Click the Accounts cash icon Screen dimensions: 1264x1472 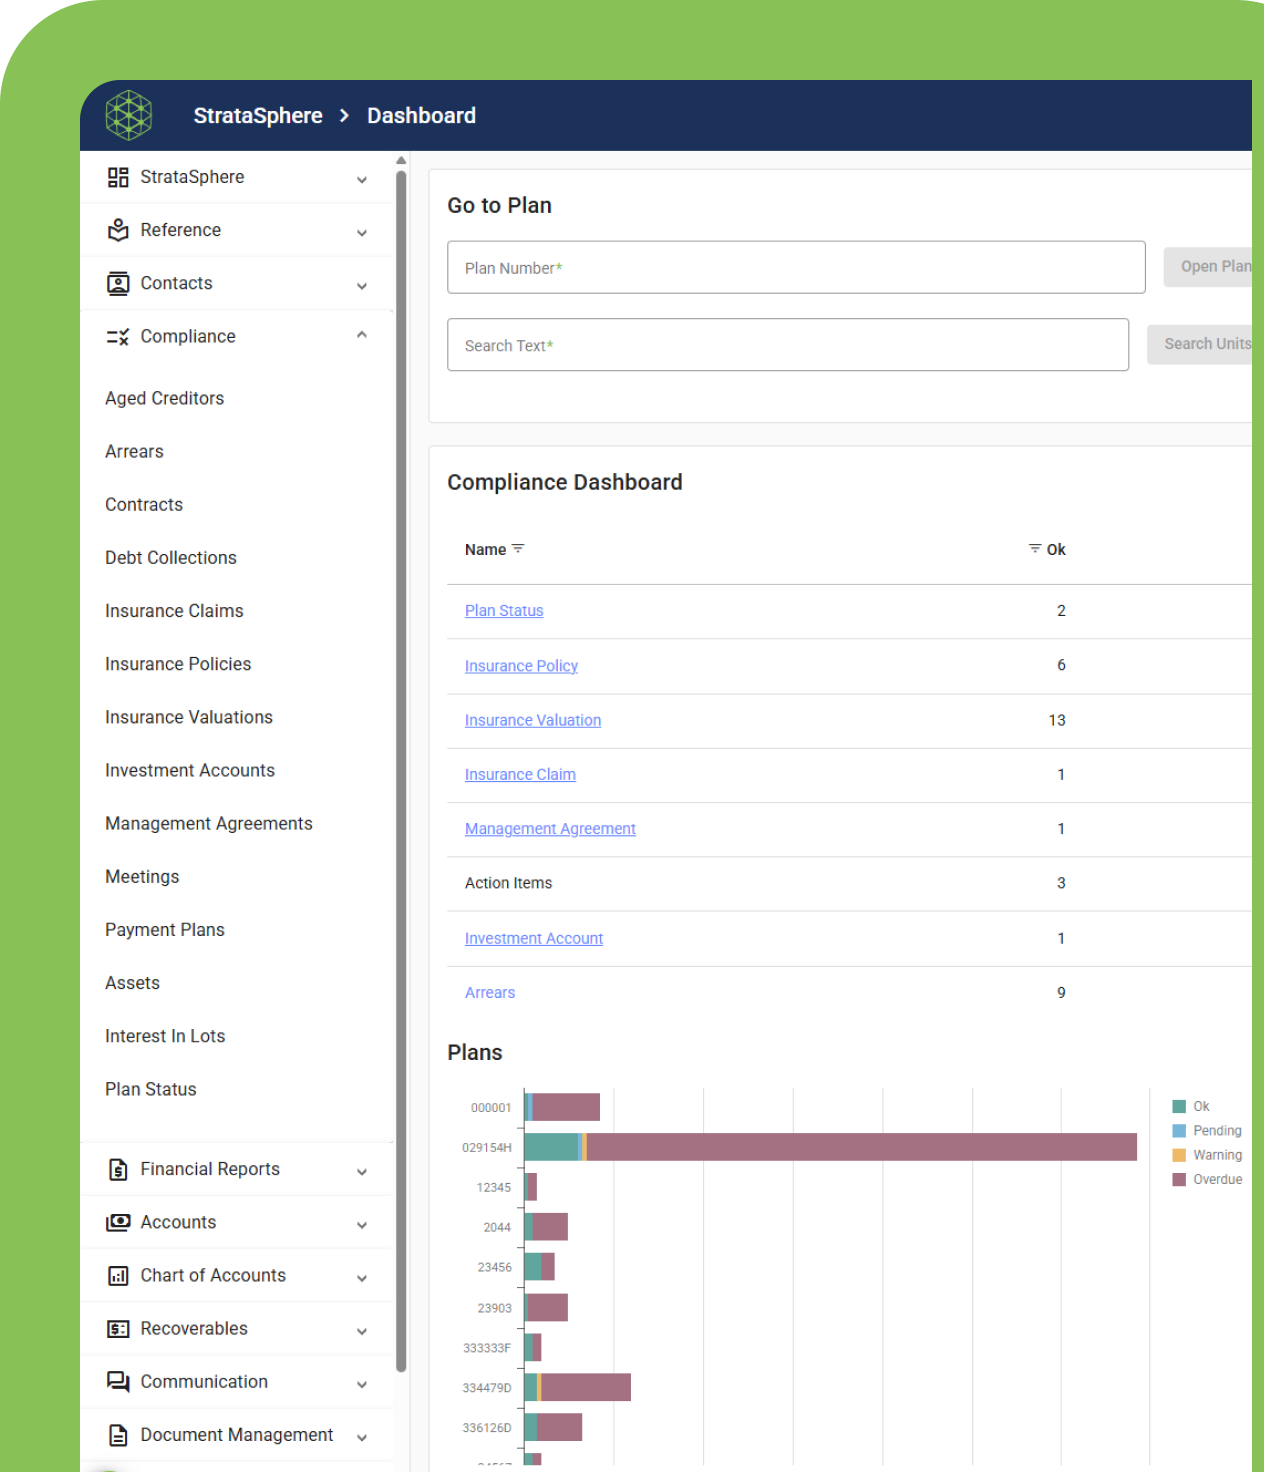118,1222
